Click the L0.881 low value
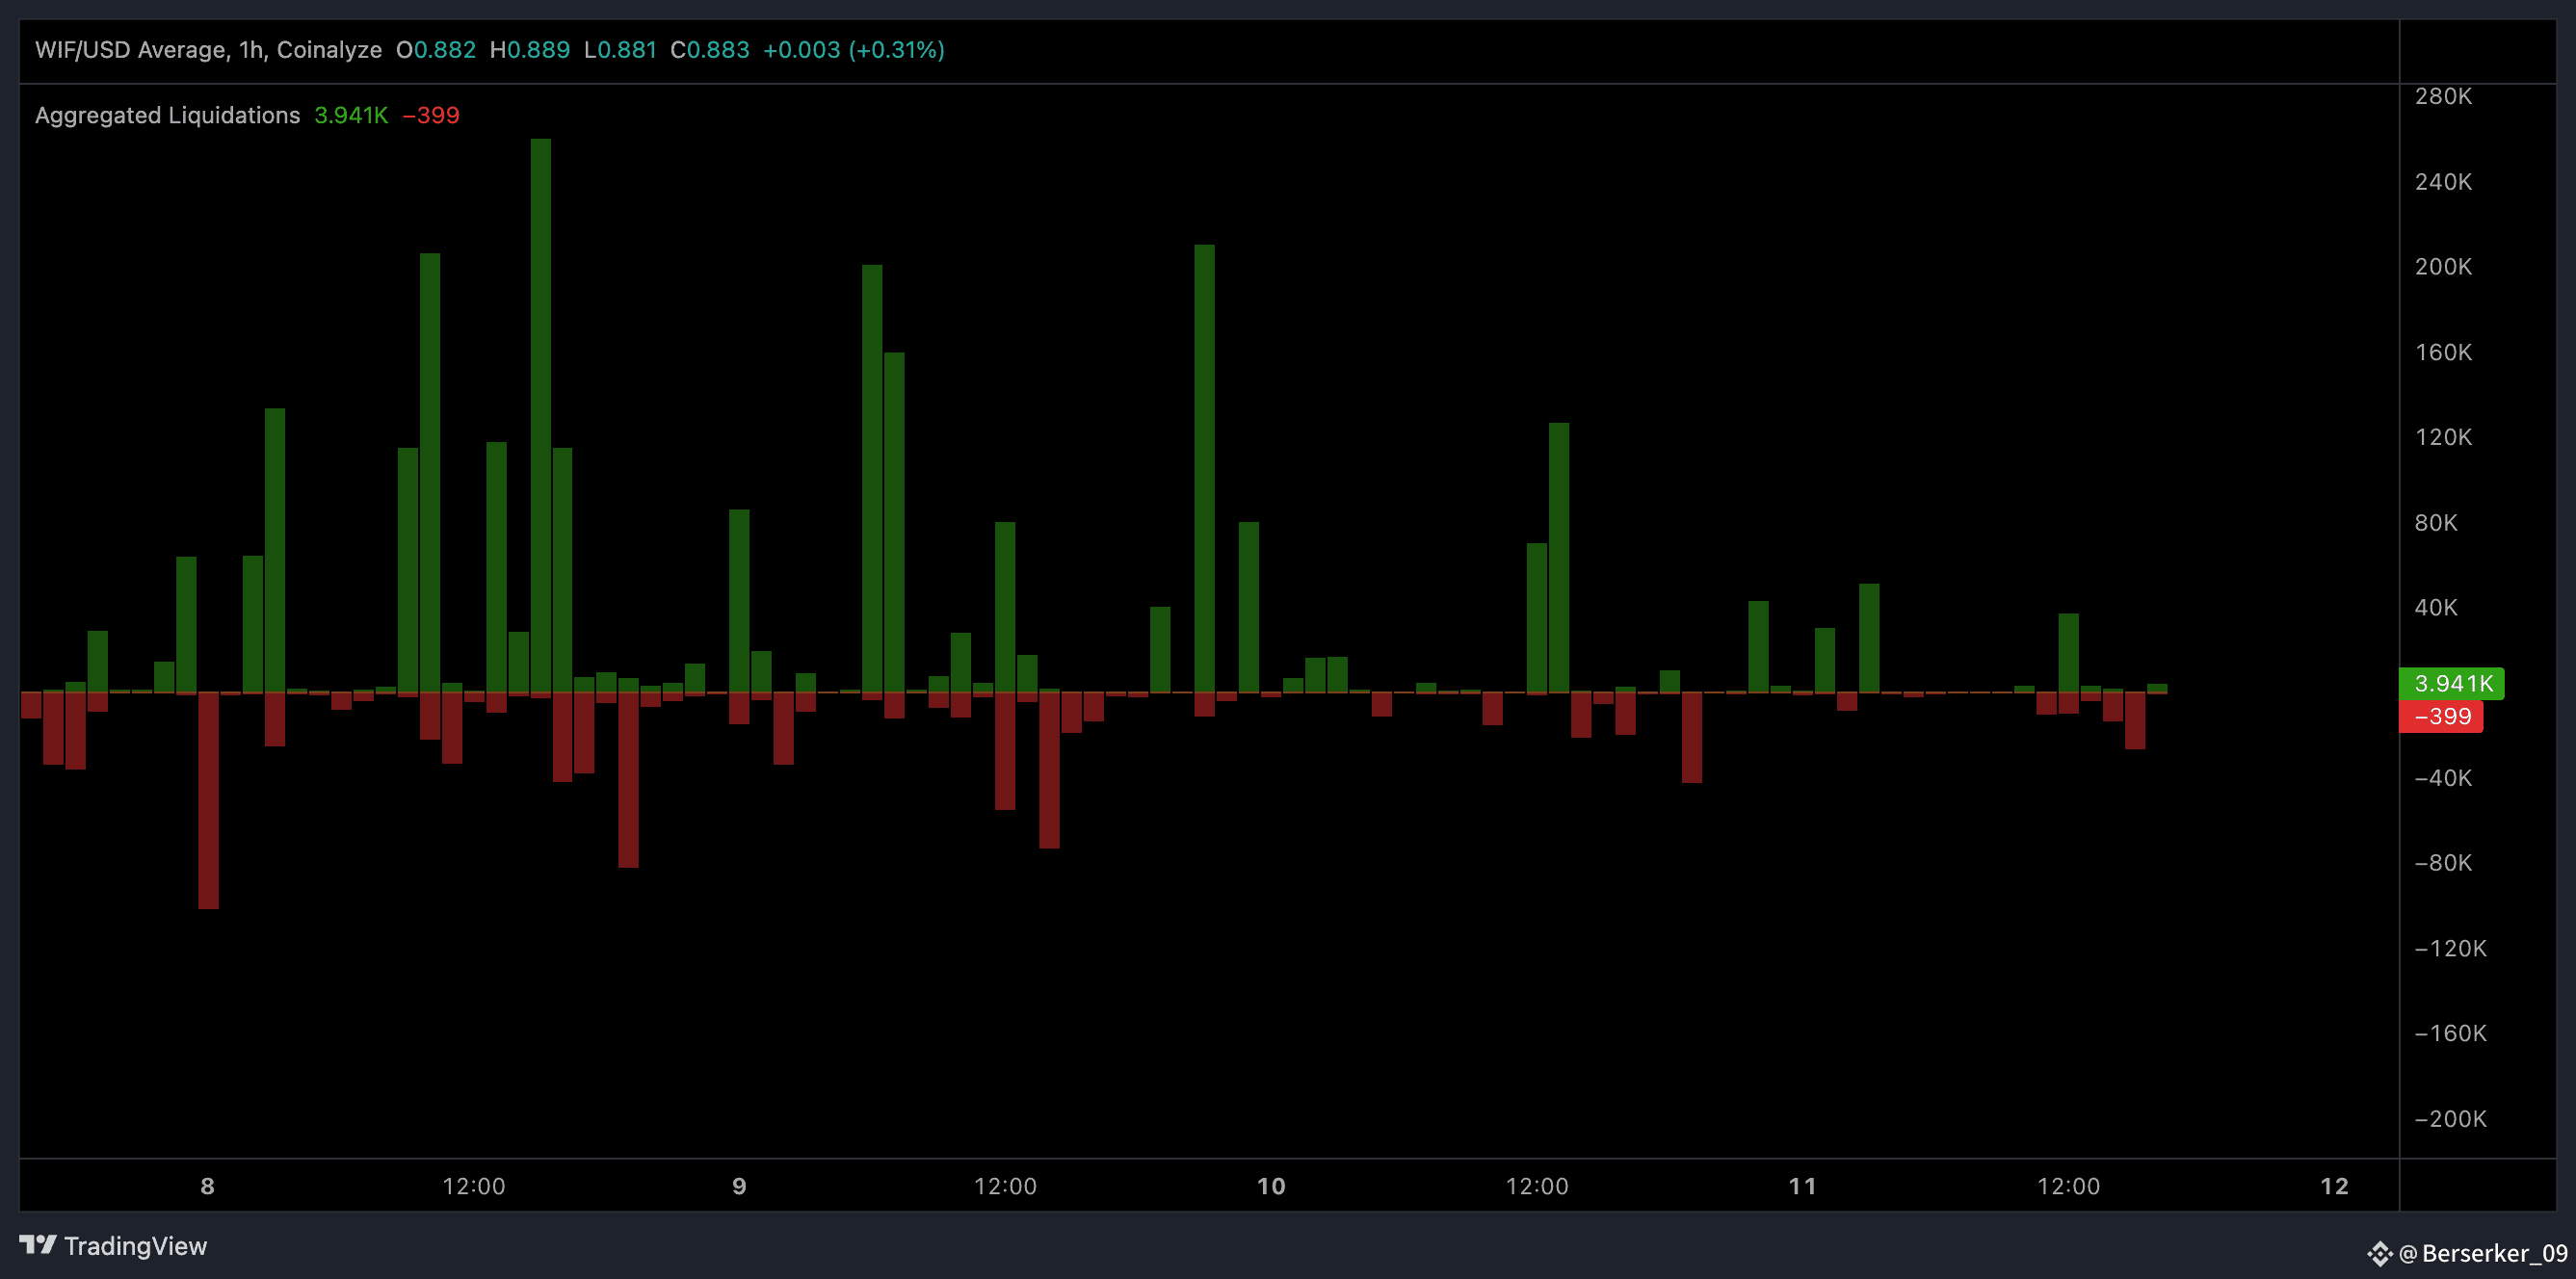Image resolution: width=2576 pixels, height=1279 pixels. [x=620, y=50]
